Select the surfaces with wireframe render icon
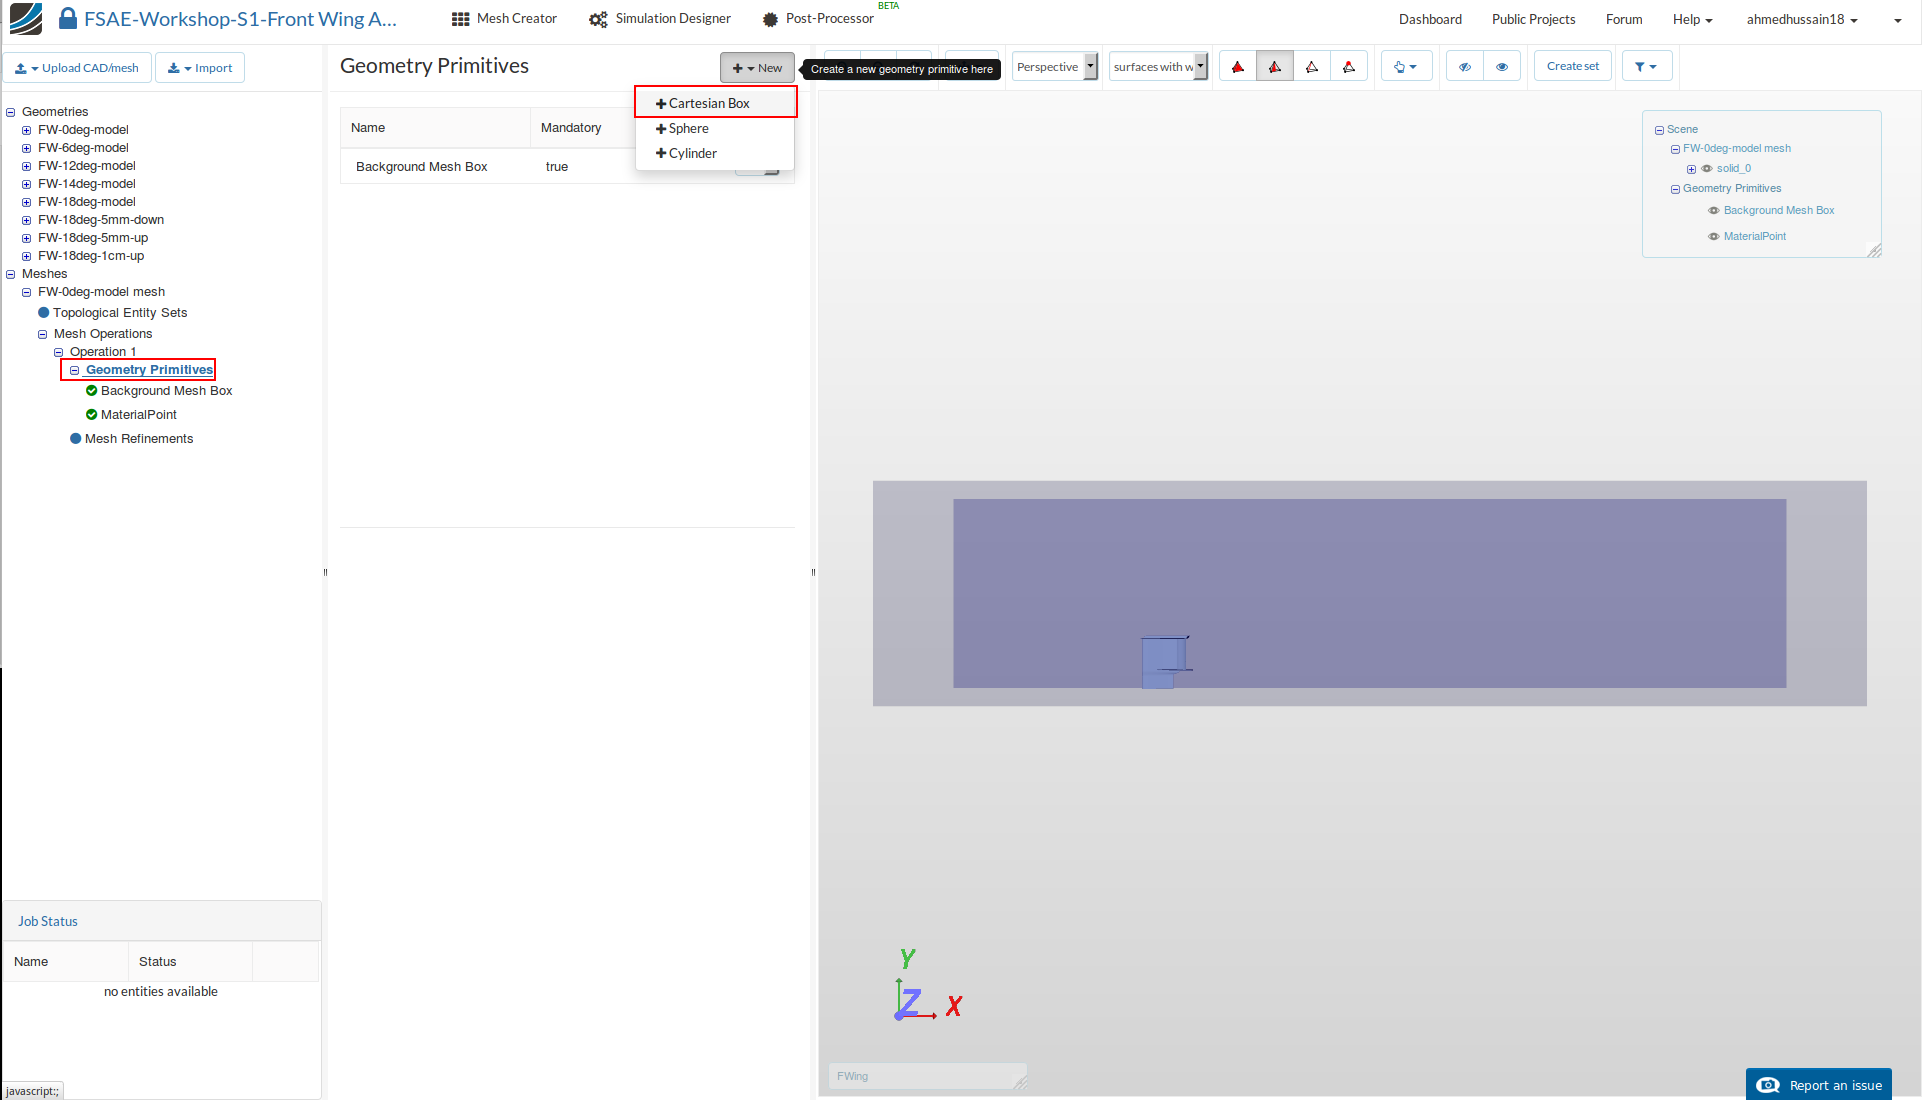 coord(1275,67)
